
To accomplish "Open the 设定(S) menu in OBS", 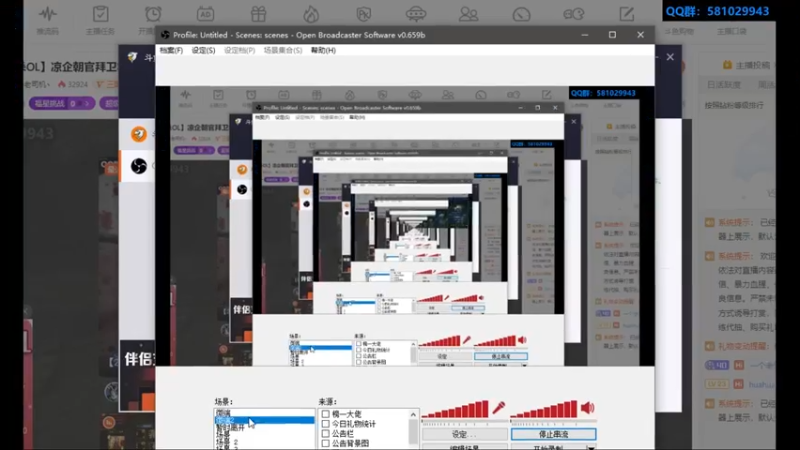I will [203, 51].
